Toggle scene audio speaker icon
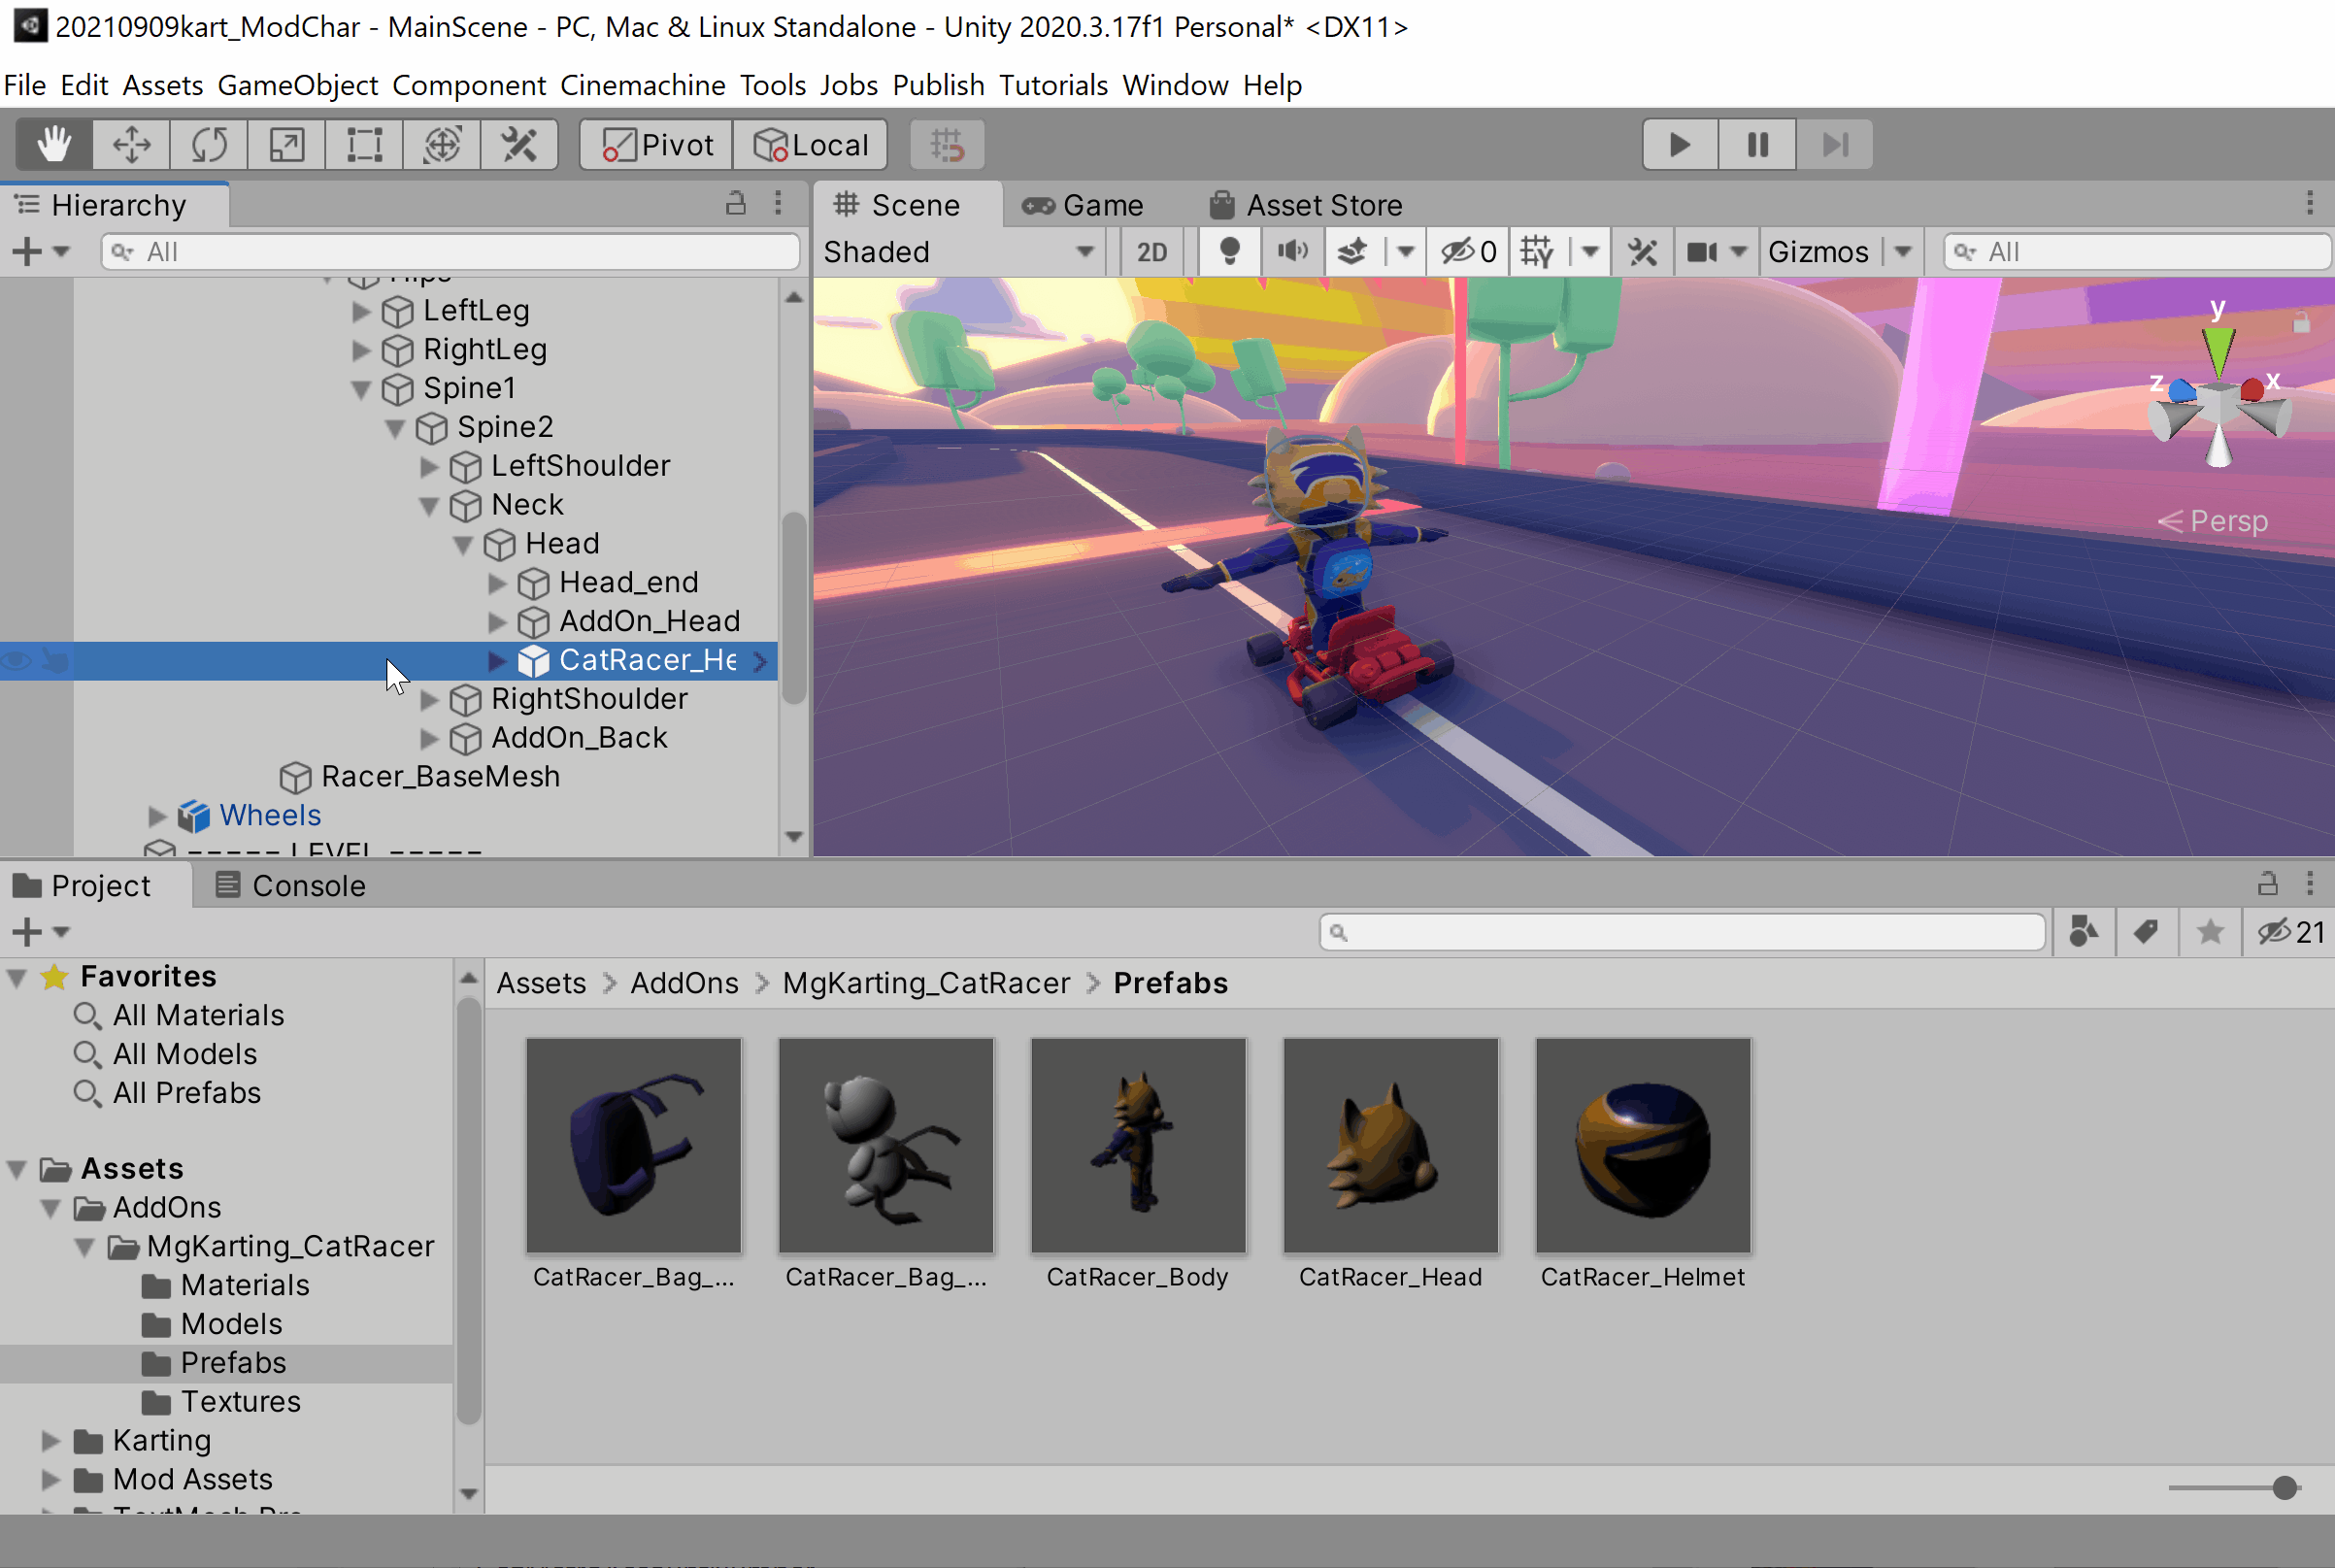This screenshot has width=2335, height=1568. click(x=1291, y=252)
